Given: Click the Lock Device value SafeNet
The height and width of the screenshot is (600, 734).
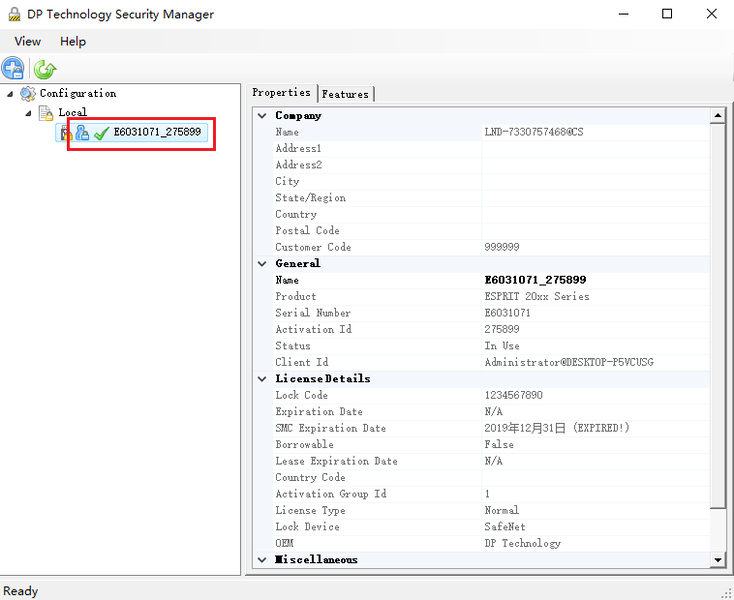Looking at the screenshot, I should click(505, 527).
